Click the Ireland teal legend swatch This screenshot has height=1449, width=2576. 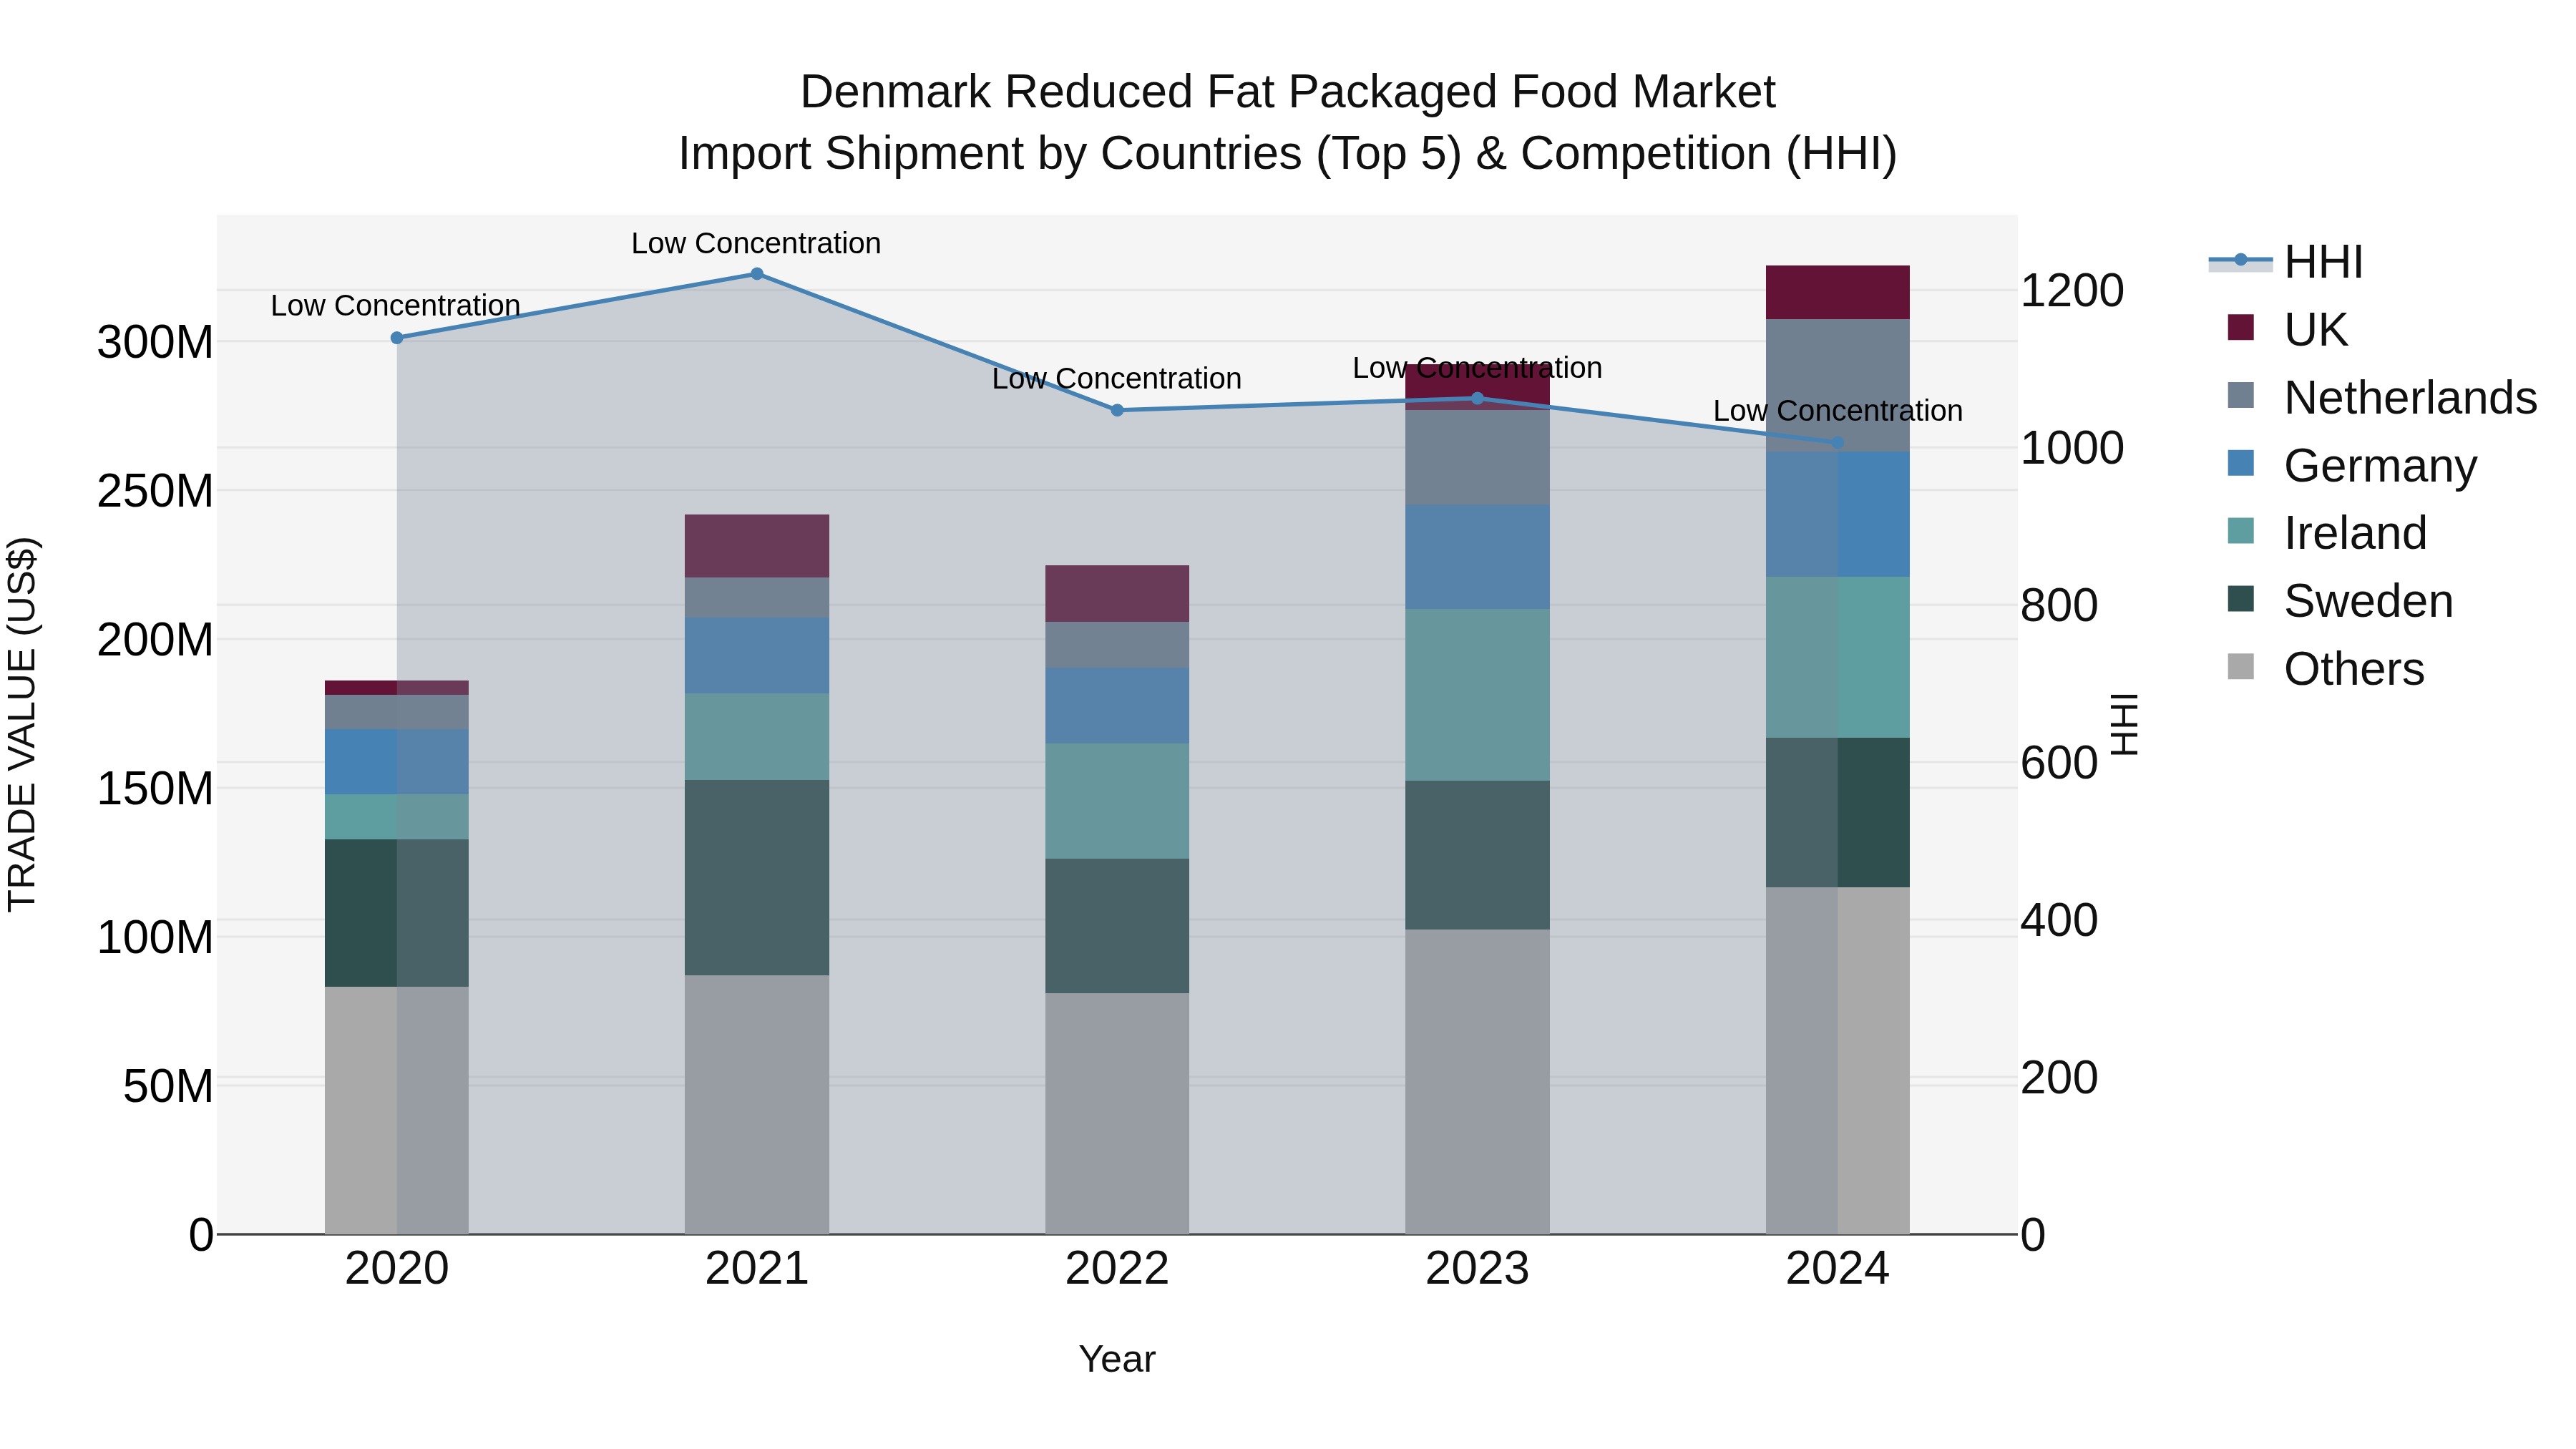point(2241,531)
